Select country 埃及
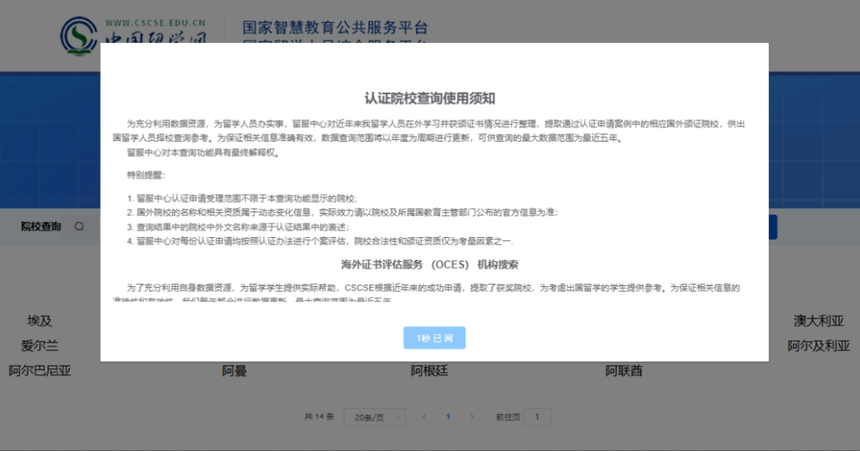The image size is (860, 451). [39, 321]
